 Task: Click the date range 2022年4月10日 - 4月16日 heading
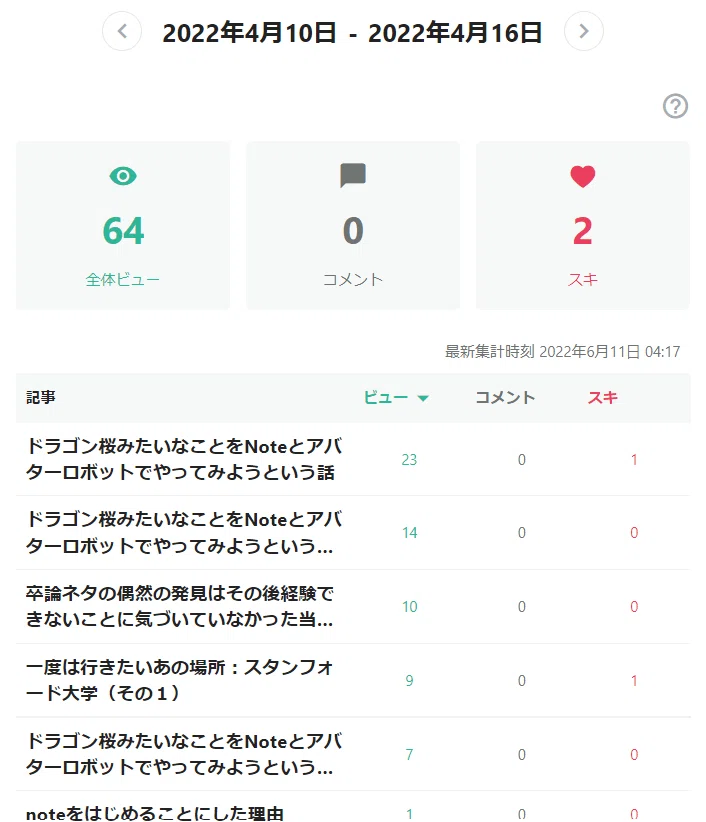pos(352,33)
